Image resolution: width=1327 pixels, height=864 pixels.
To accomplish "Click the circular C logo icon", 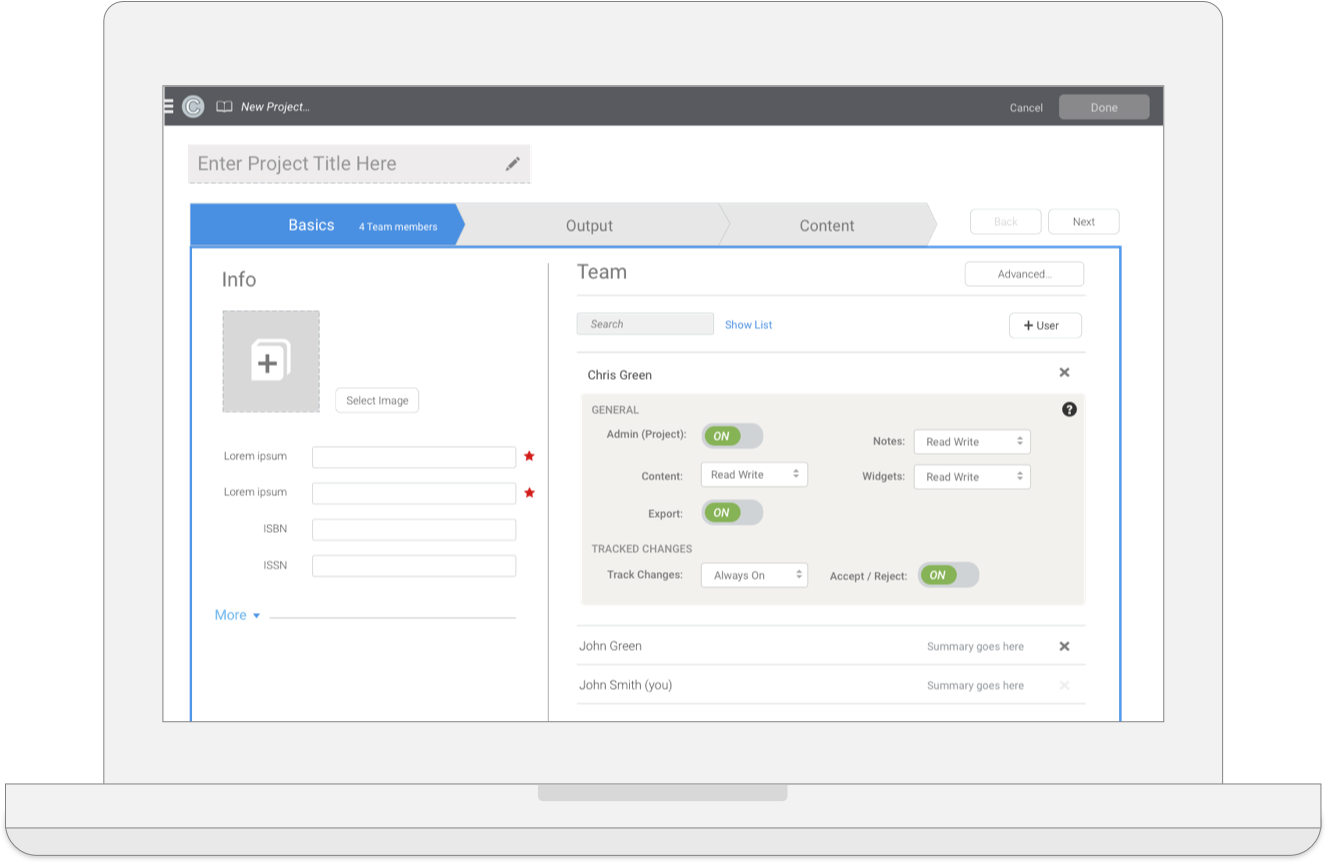I will pos(193,107).
